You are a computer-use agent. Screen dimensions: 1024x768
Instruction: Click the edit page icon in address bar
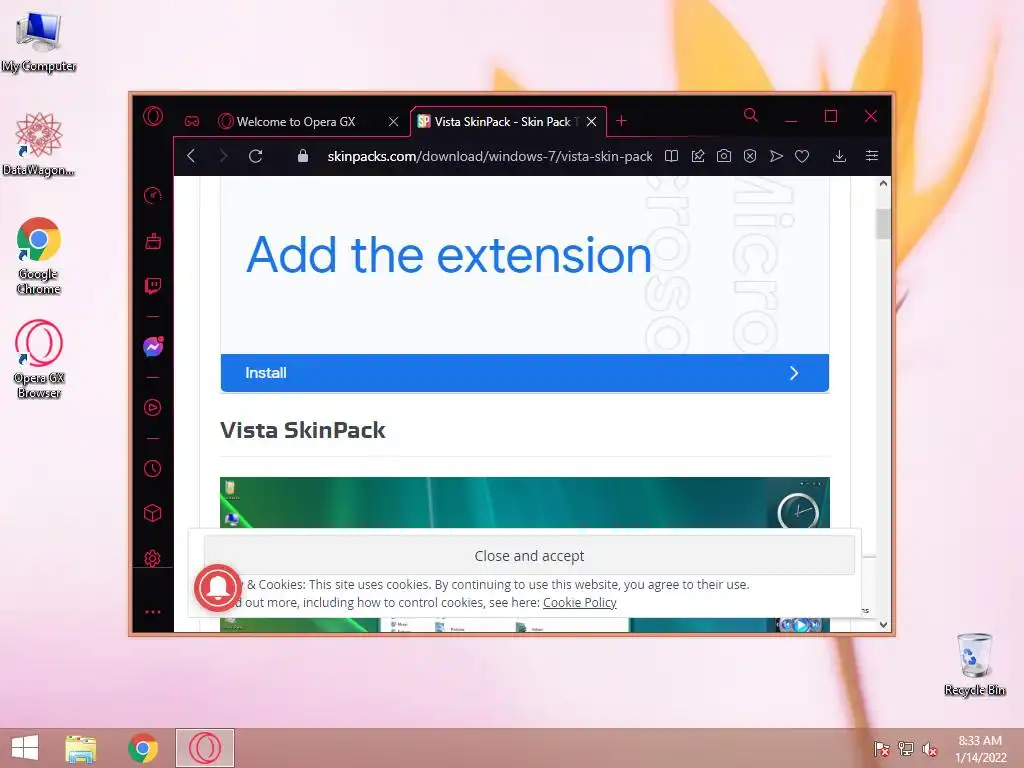[x=698, y=156]
